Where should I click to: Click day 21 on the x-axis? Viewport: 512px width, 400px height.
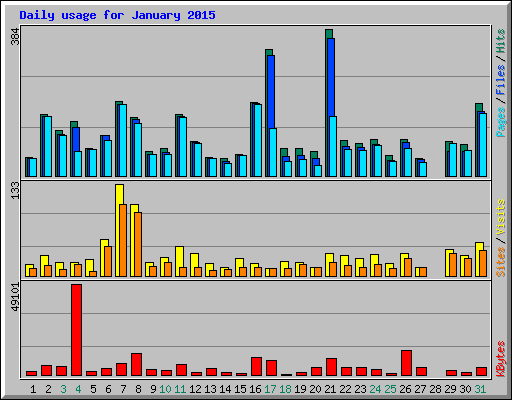(x=330, y=389)
